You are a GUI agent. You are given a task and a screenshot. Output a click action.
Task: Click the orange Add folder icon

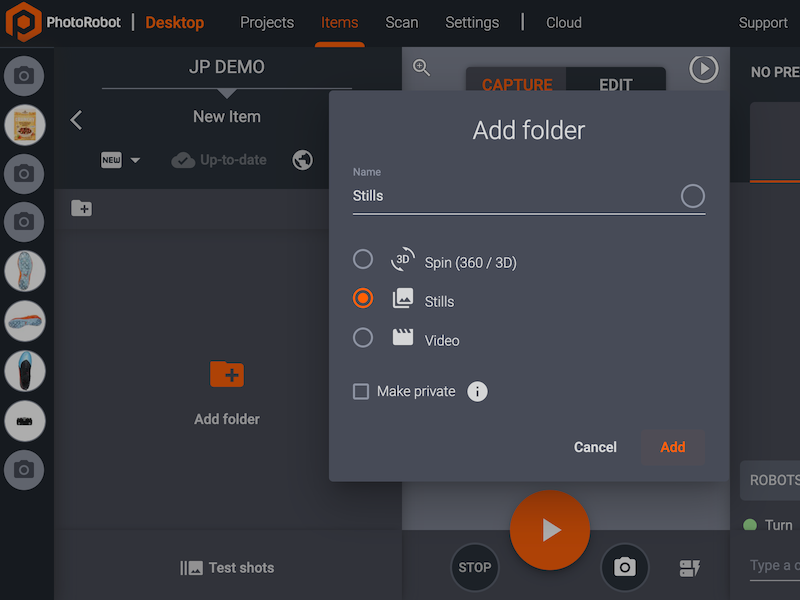click(227, 376)
